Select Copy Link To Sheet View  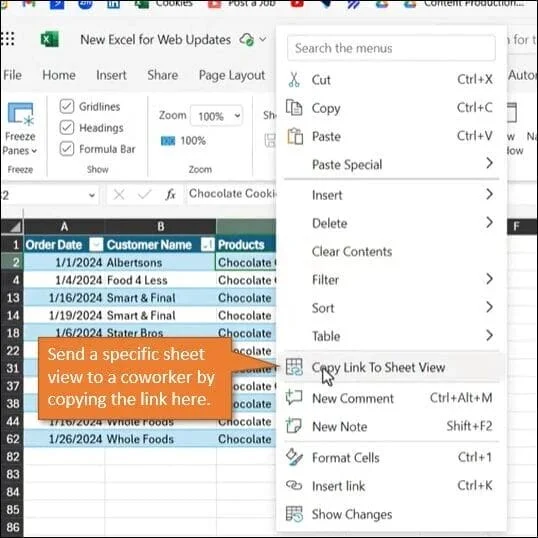click(391, 367)
